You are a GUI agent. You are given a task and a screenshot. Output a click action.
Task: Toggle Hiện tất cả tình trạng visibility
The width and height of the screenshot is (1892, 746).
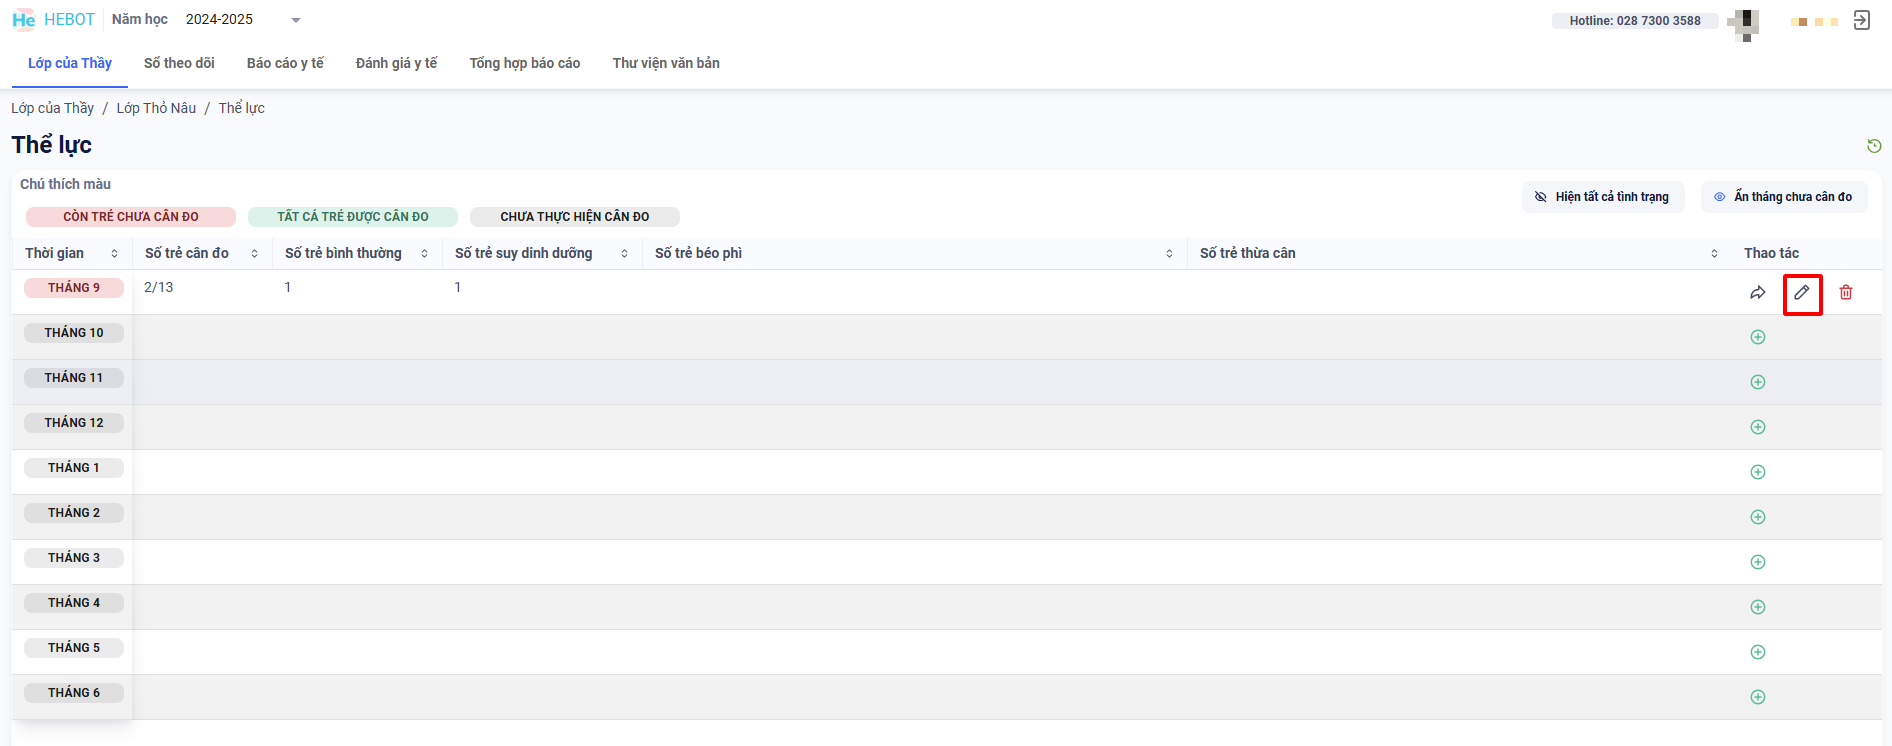click(x=1602, y=197)
